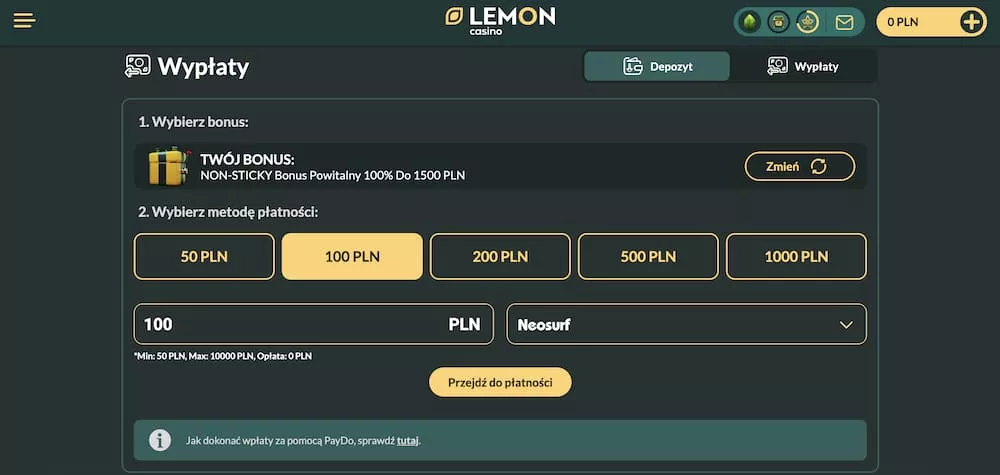Screen dimensions: 1000x475
Task: Click the deposit amount input field
Action: 290,324
